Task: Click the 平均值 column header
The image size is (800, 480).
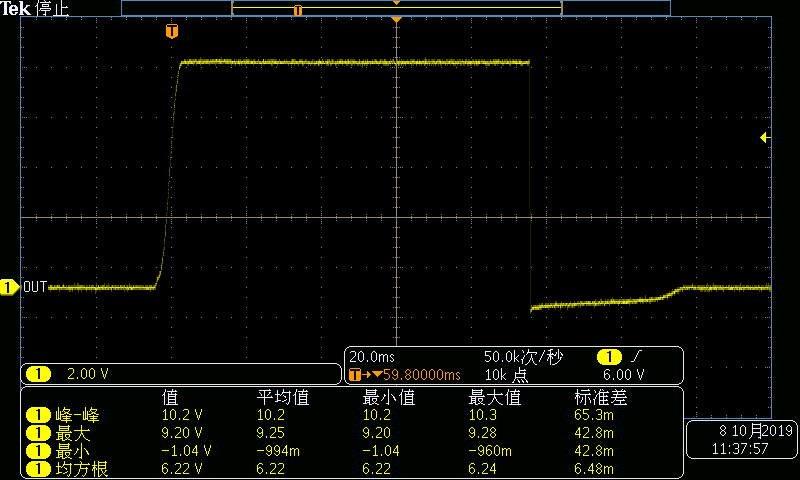Action: 283,397
